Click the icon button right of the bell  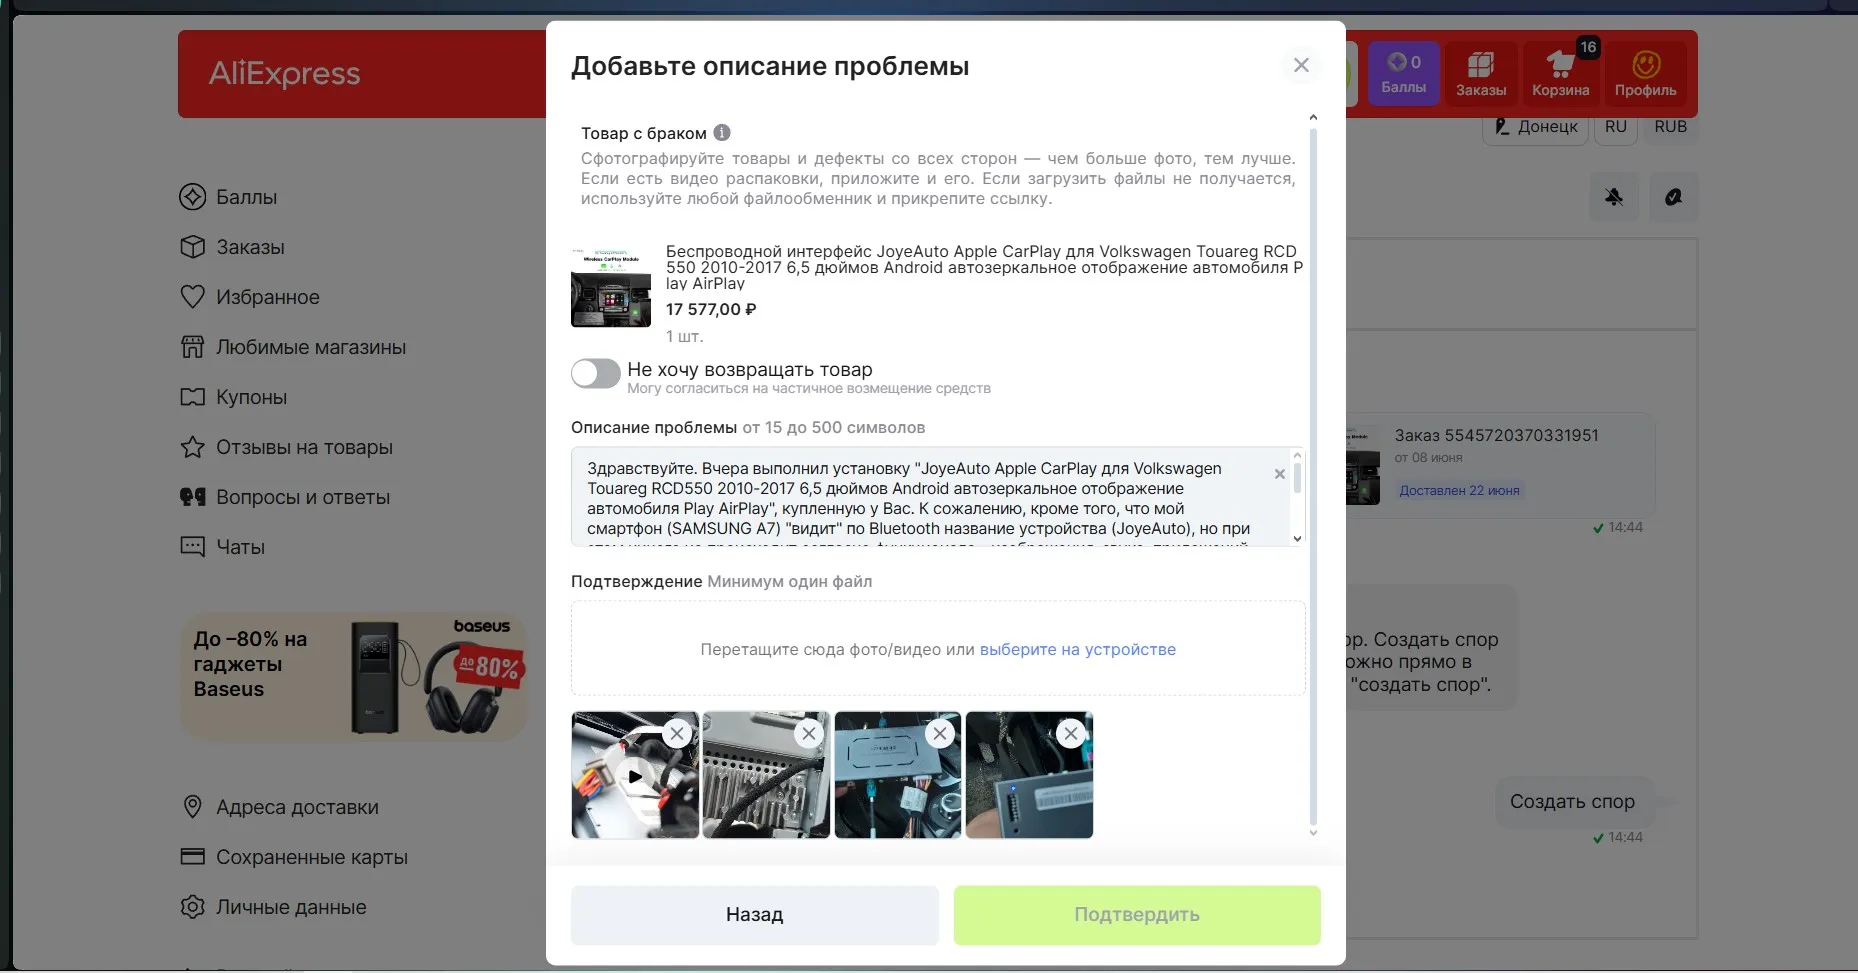(1673, 197)
